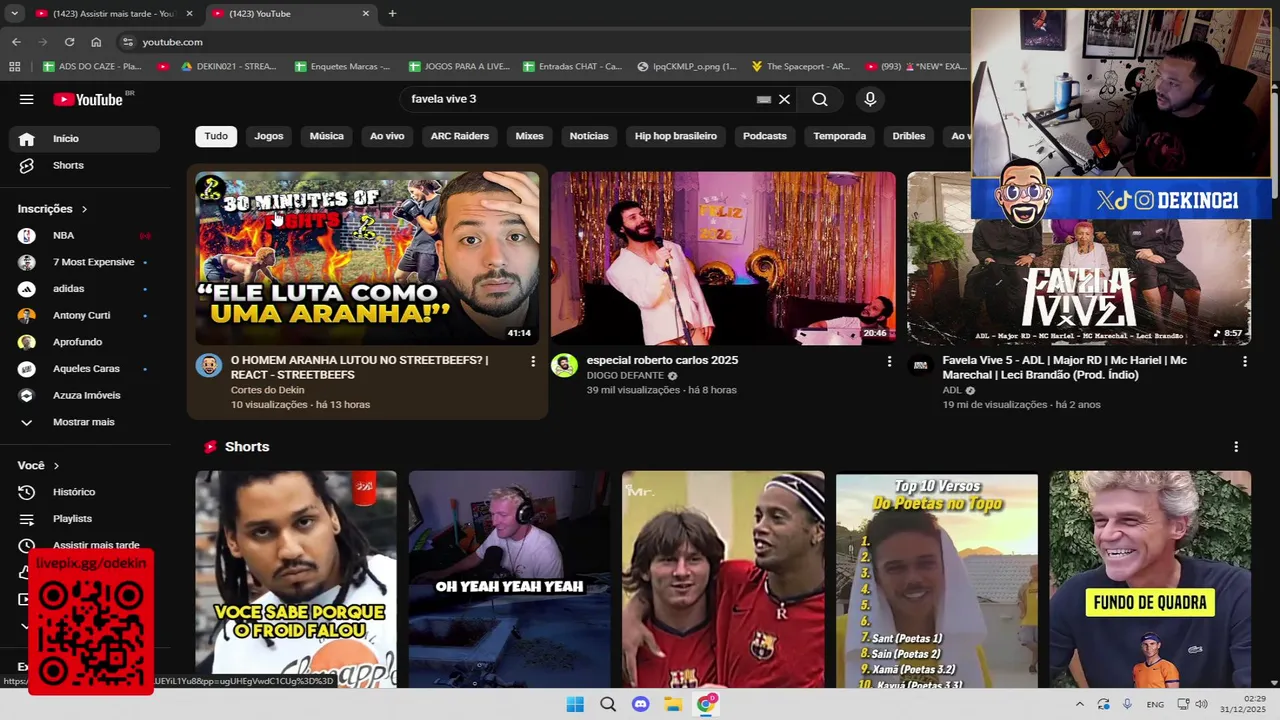Viewport: 1280px width, 720px height.
Task: Open the Top 10 Versos short
Action: click(937, 580)
